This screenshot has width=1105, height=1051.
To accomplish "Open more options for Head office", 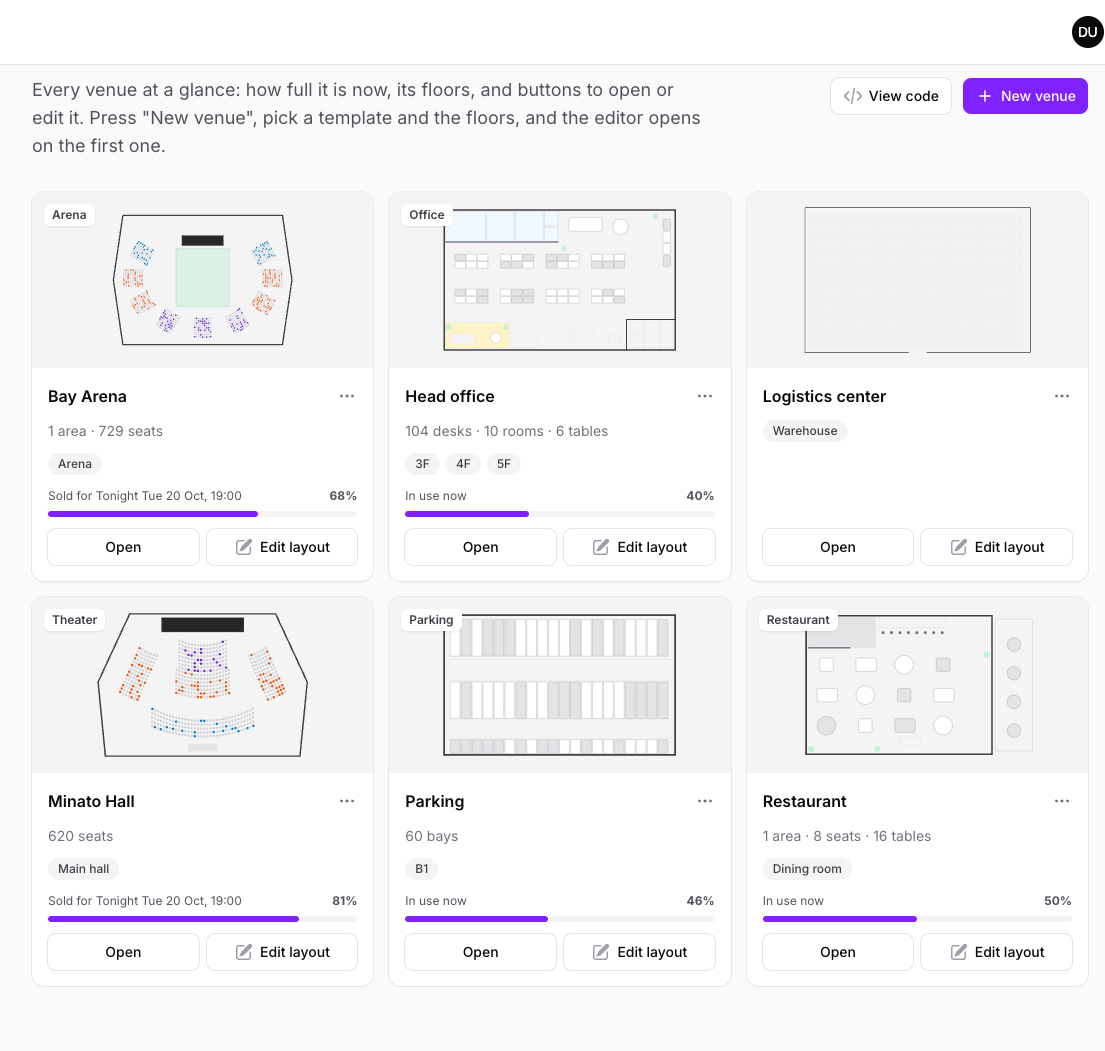I will tap(705, 396).
